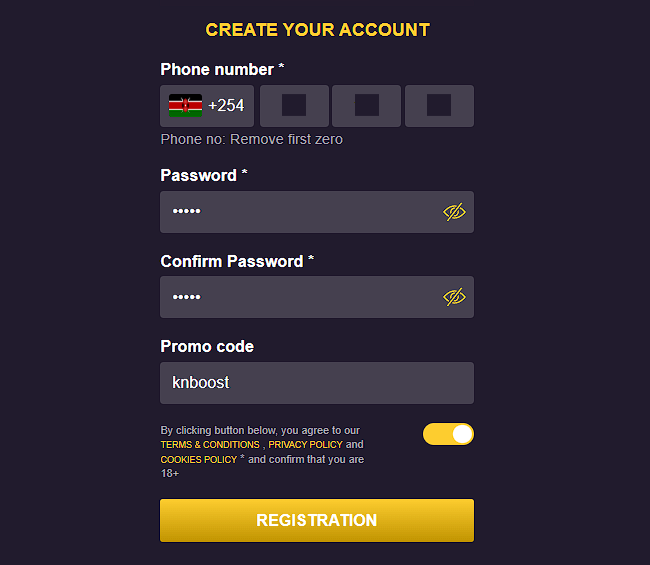
Task: Toggle the yellow agreement switch
Action: click(x=448, y=434)
